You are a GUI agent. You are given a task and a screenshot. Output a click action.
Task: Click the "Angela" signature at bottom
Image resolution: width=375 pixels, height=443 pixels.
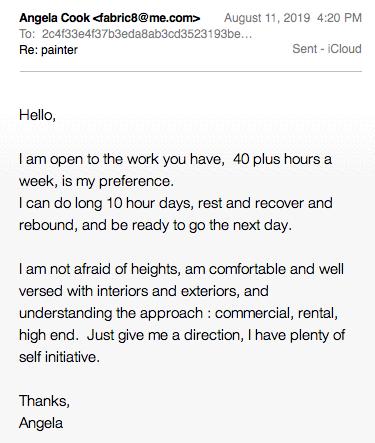(x=41, y=423)
